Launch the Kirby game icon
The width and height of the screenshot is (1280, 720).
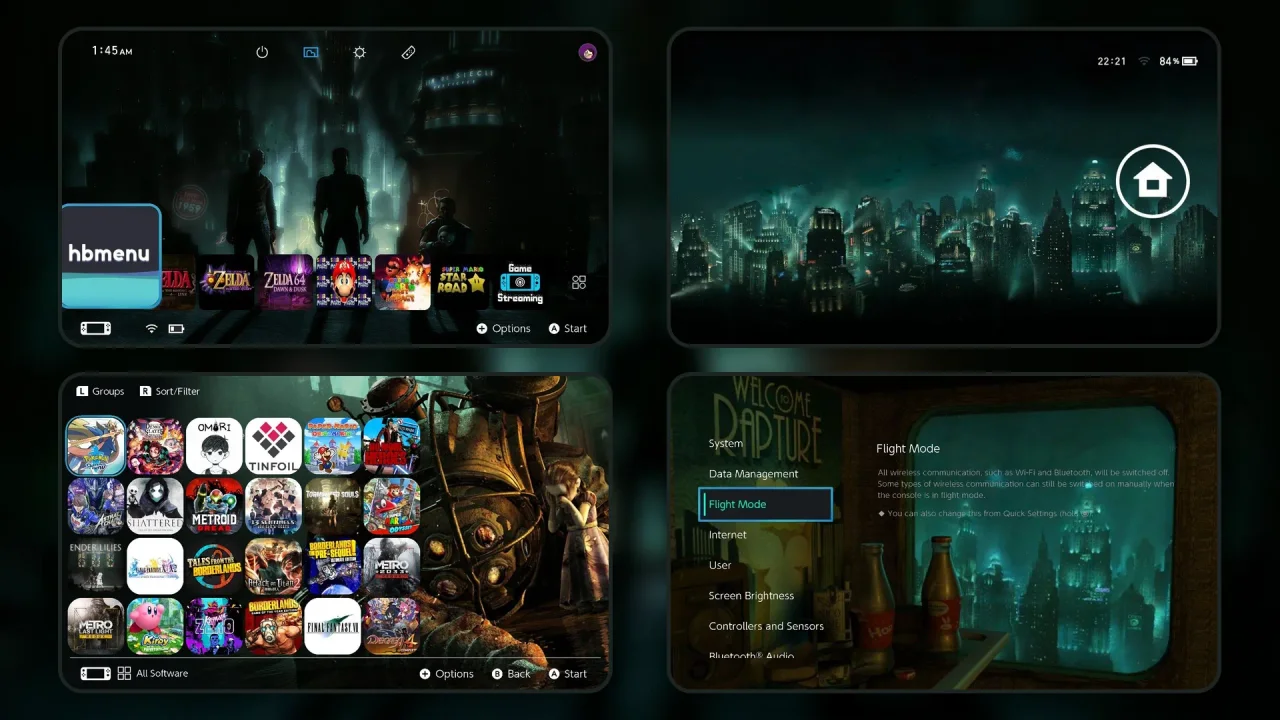click(155, 626)
